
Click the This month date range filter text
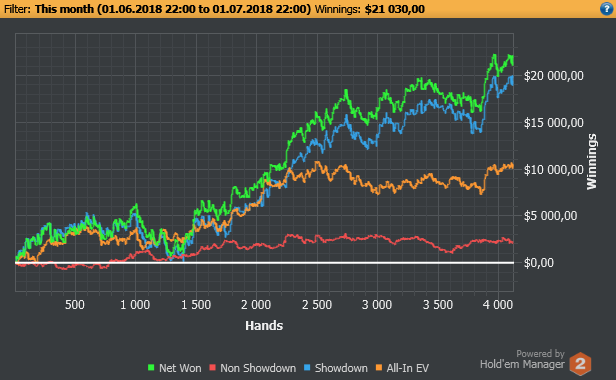(x=173, y=9)
